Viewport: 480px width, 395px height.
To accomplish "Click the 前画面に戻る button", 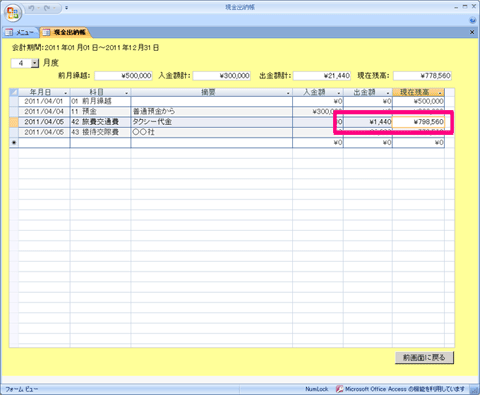I will click(x=424, y=358).
